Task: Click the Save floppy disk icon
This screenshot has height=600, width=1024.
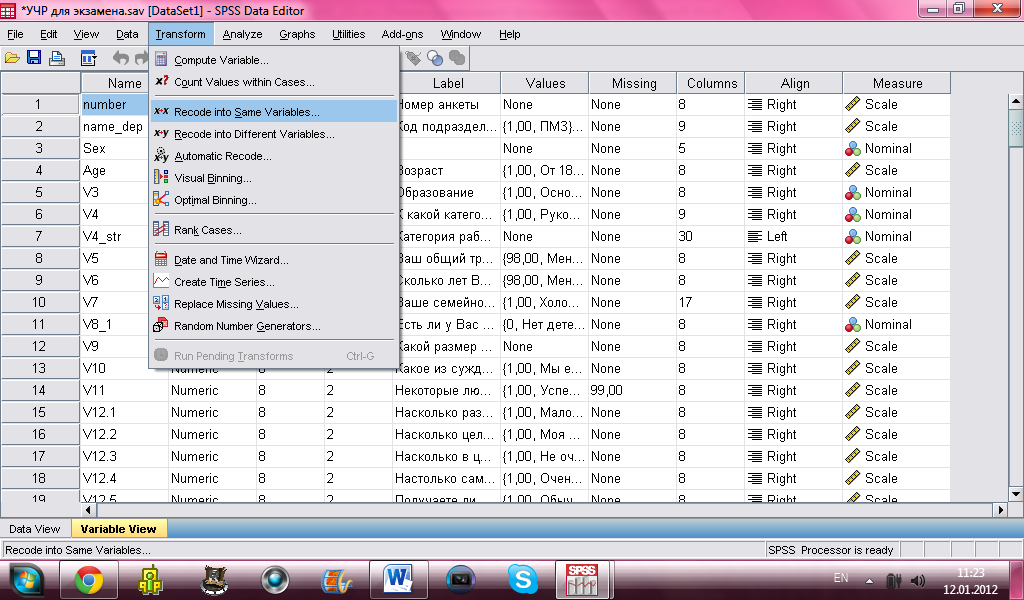Action: point(33,58)
